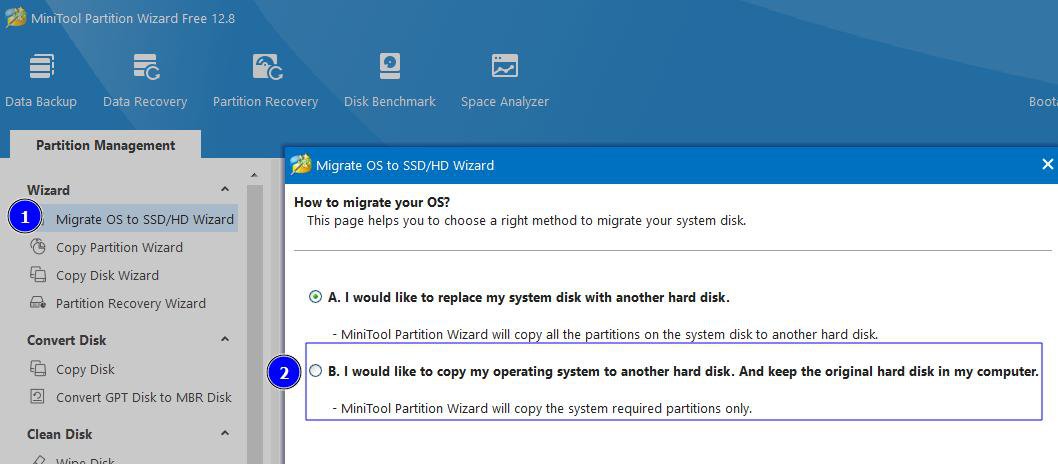Collapse the Convert Disk section

[x=225, y=339]
